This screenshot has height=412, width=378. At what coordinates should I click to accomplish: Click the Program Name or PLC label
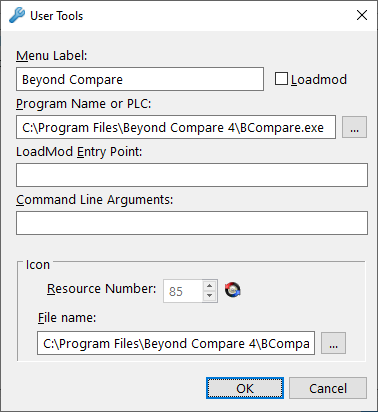pyautogui.click(x=83, y=104)
